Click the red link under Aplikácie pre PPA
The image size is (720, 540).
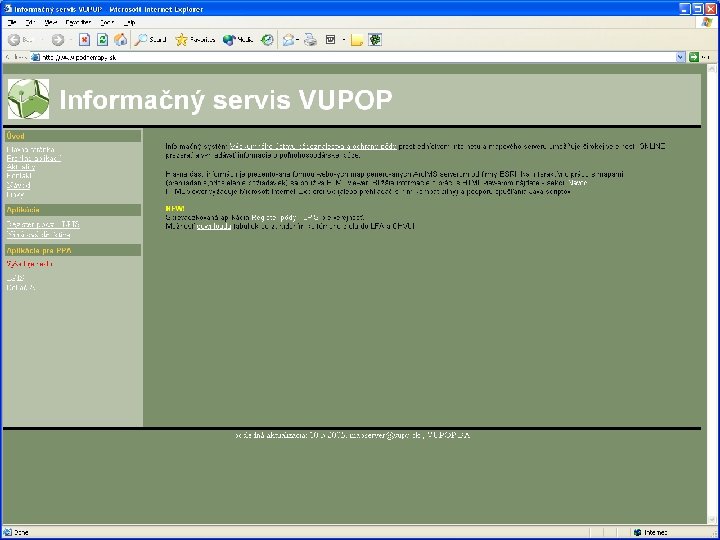coord(29,264)
